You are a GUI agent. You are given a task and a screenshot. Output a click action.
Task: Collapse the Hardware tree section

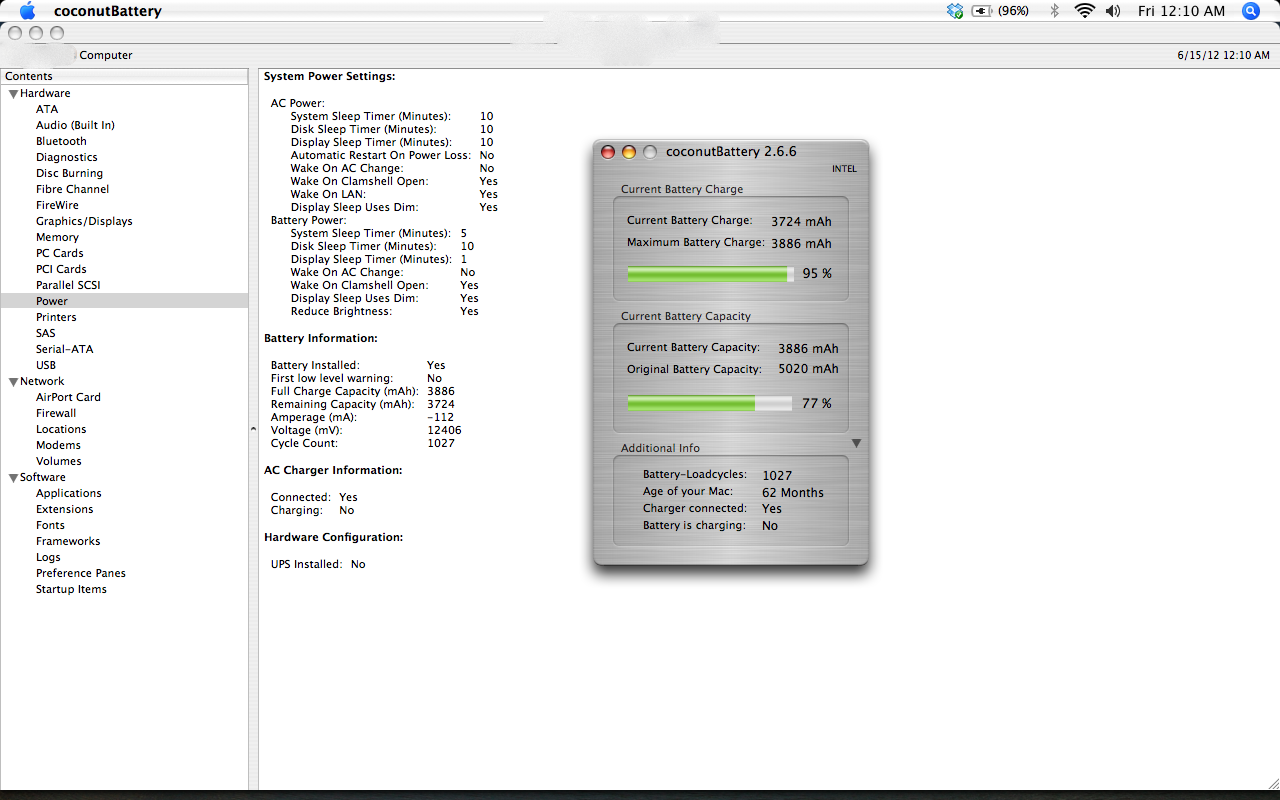pos(13,94)
